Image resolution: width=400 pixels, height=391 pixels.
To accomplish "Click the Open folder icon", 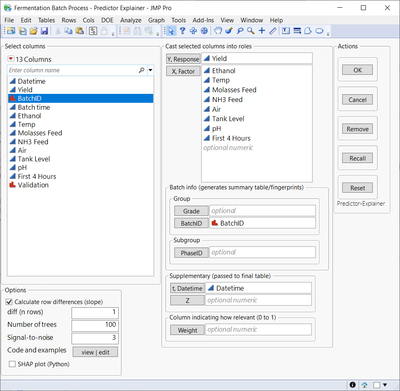I will point(33,31).
